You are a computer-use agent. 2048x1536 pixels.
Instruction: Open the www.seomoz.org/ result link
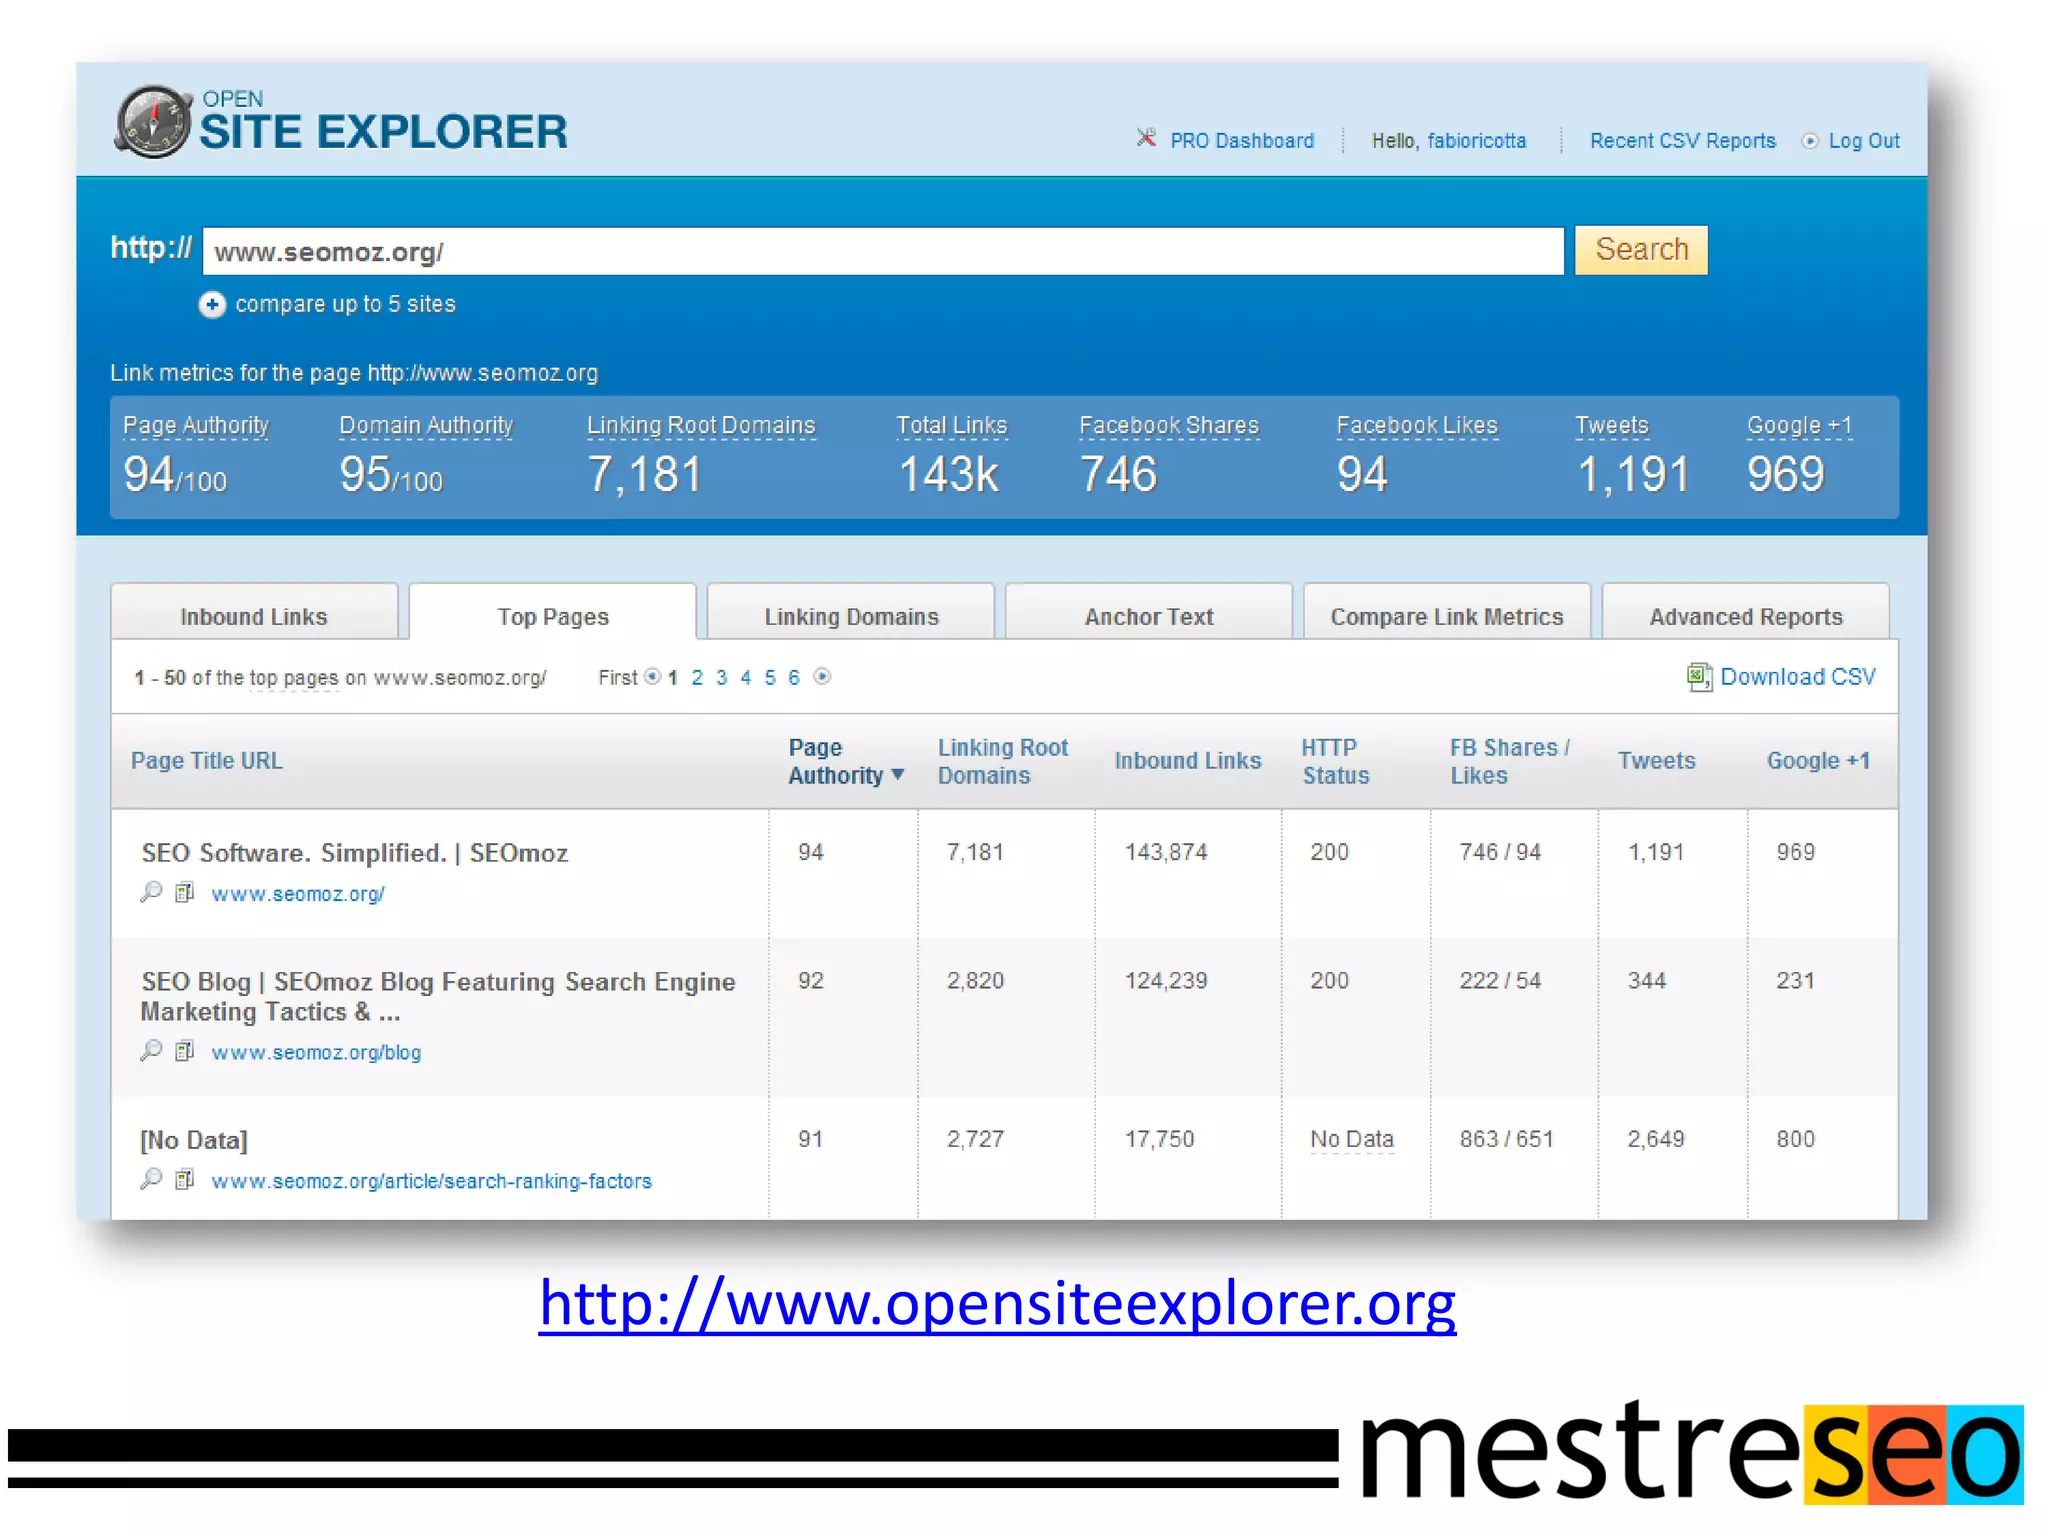pos(298,894)
